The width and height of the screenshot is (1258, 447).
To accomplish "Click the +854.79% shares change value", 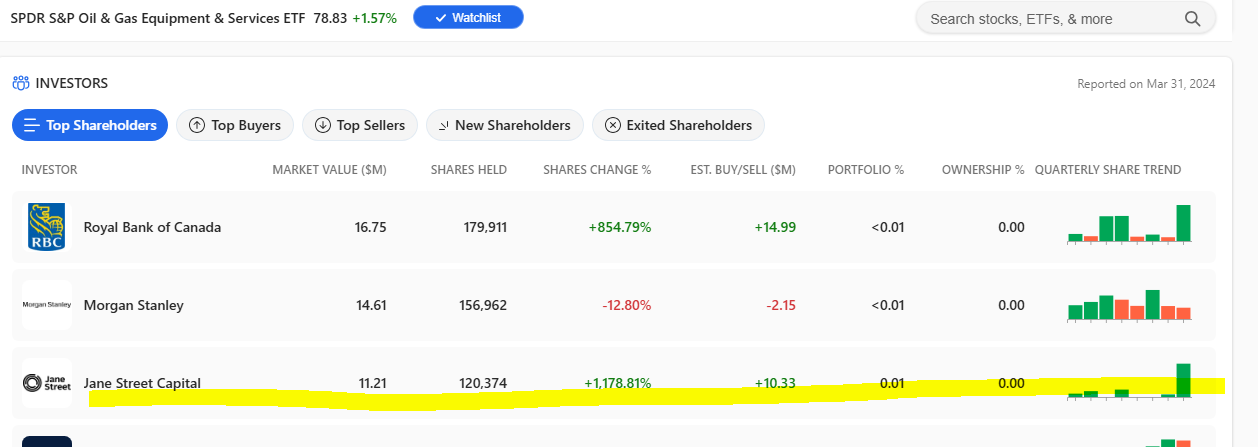I will pos(620,227).
